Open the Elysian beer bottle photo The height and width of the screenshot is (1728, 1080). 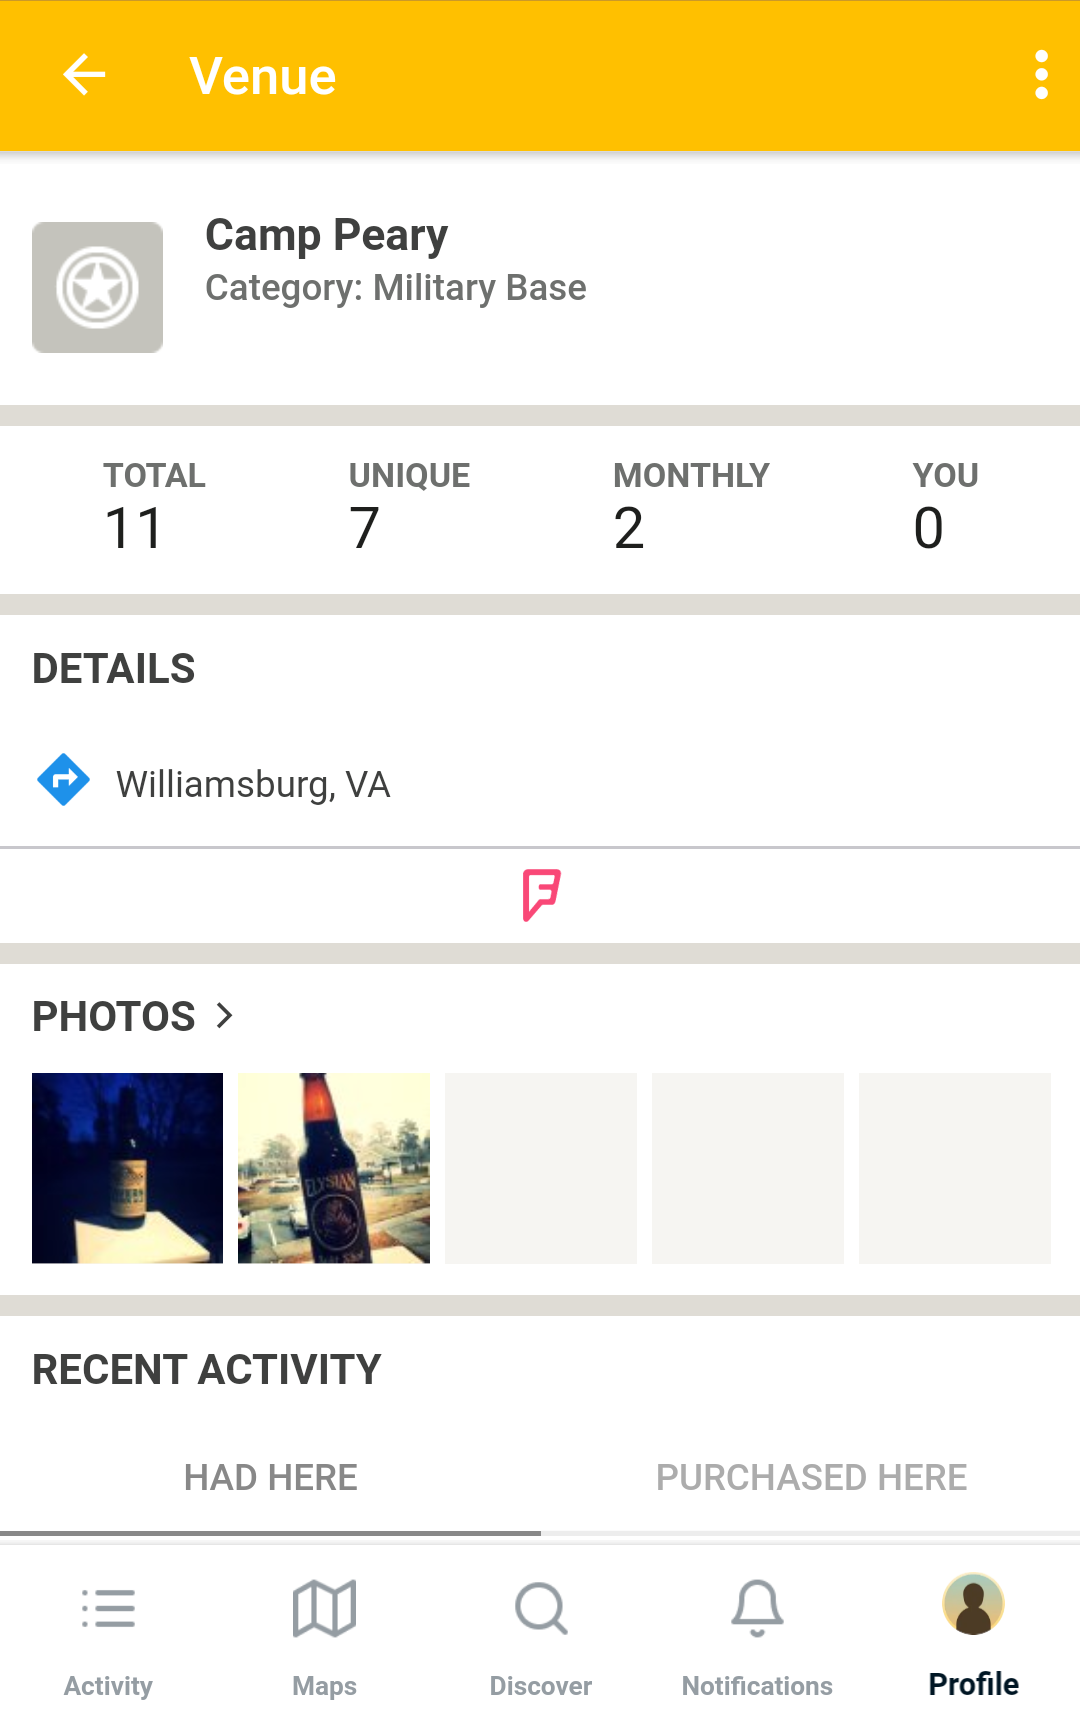coord(334,1168)
